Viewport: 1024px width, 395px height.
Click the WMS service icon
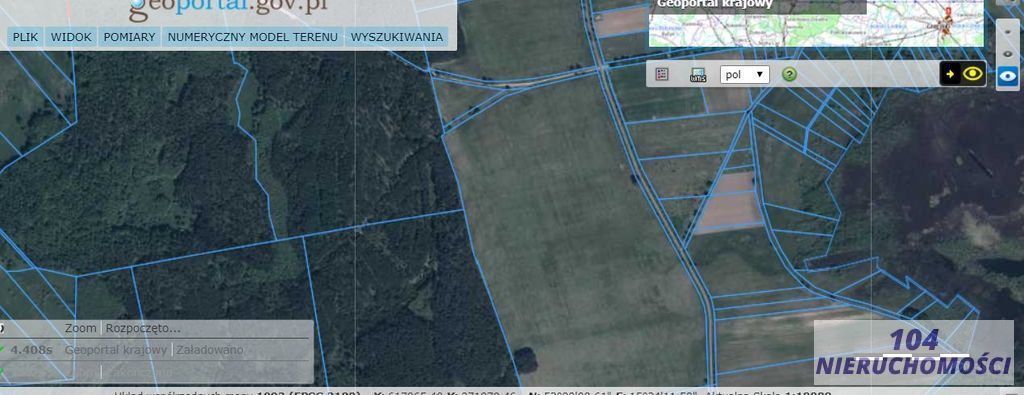[697, 74]
